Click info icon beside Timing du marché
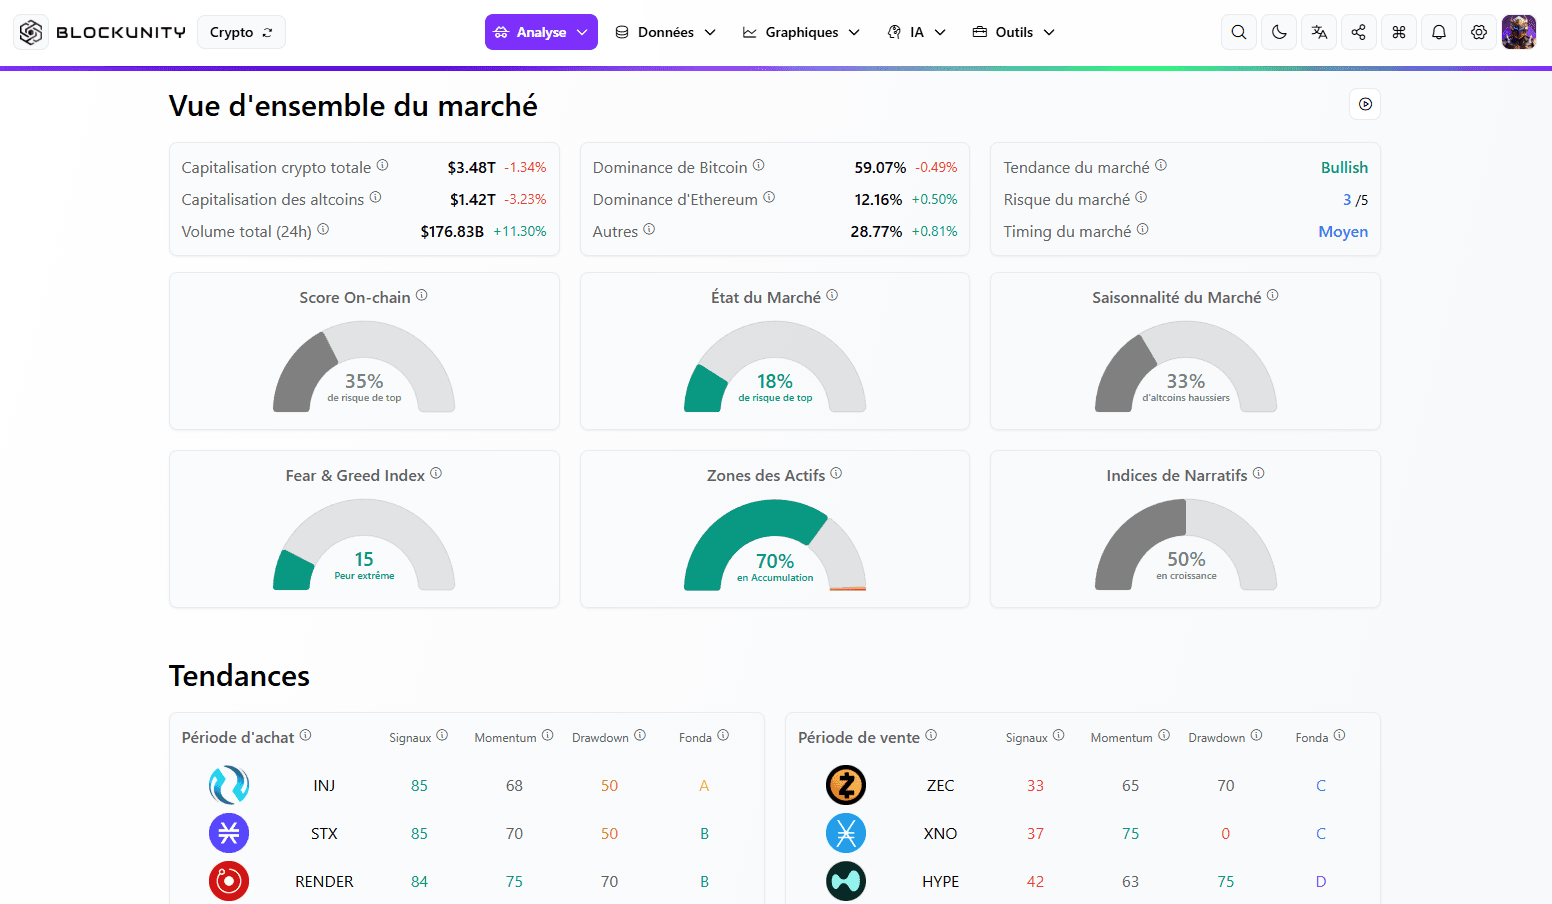This screenshot has width=1552, height=904. (1142, 229)
